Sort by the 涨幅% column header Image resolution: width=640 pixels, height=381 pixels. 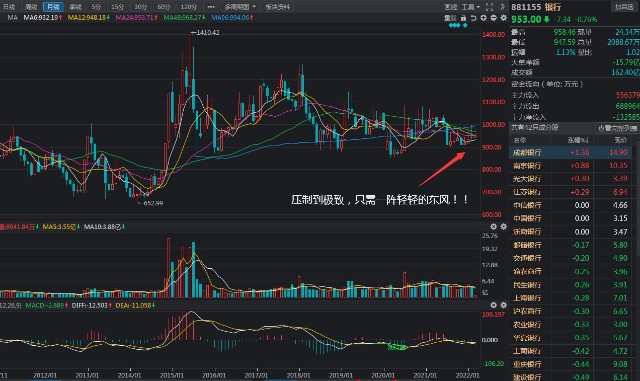tap(578, 140)
